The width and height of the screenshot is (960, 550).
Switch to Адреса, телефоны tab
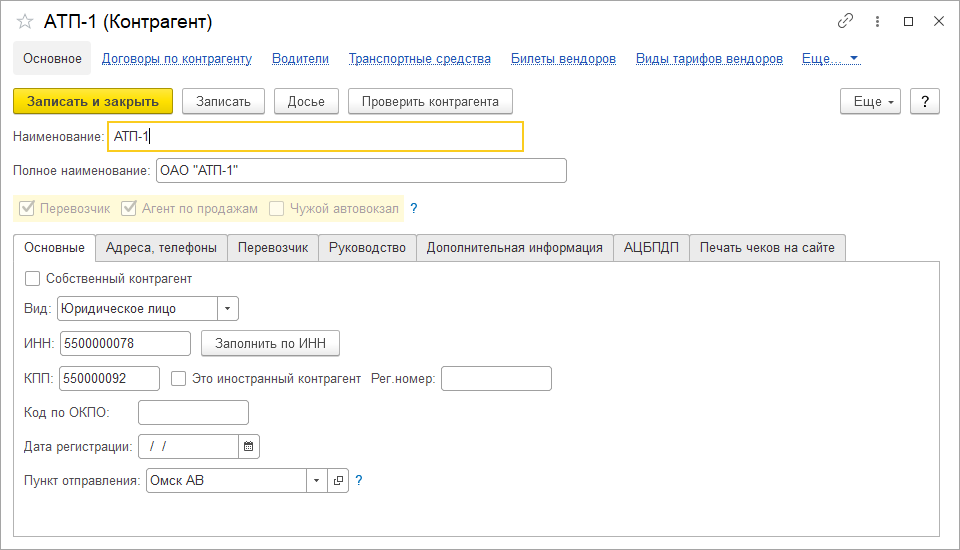pos(161,248)
